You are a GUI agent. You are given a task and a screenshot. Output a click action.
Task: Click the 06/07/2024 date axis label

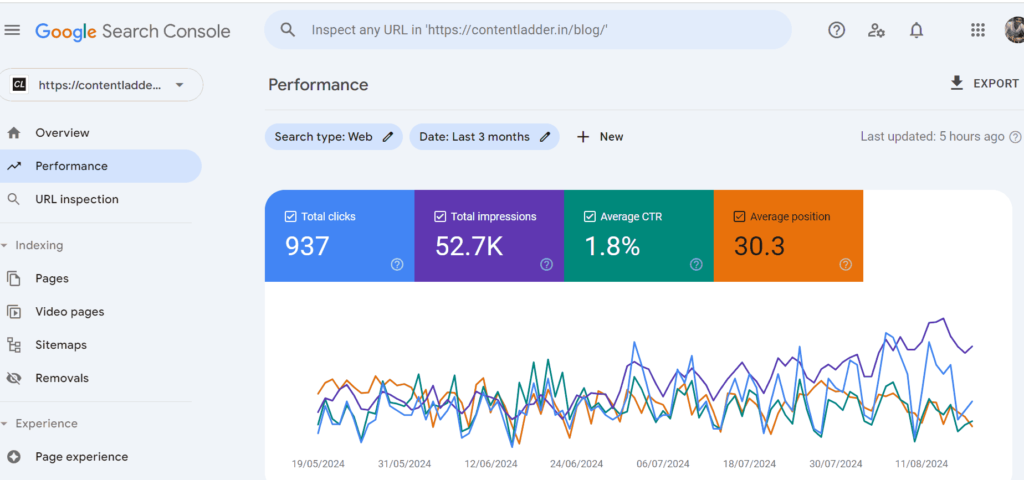click(x=663, y=464)
